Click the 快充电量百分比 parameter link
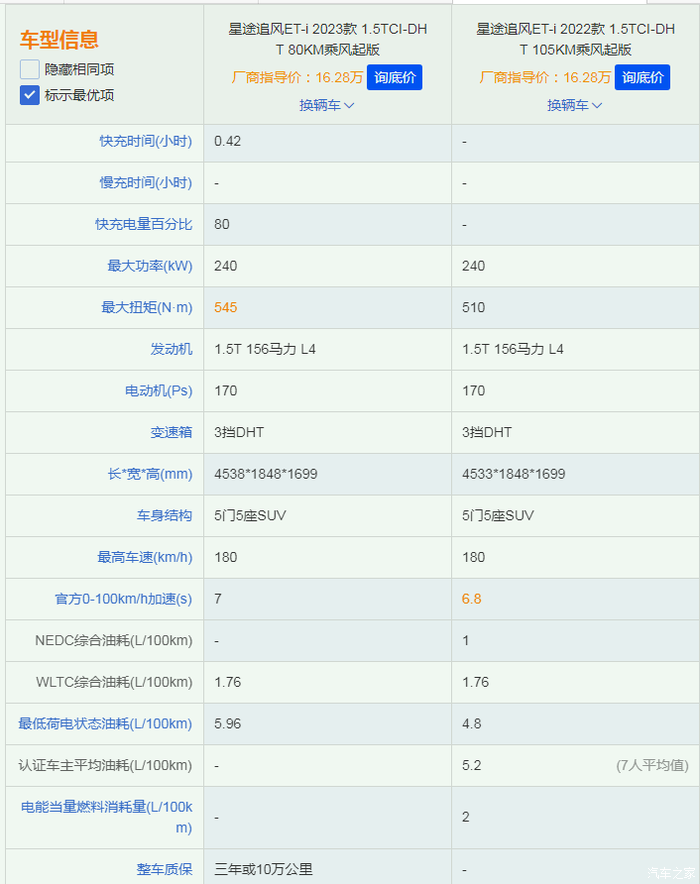This screenshot has width=700, height=884. point(144,224)
